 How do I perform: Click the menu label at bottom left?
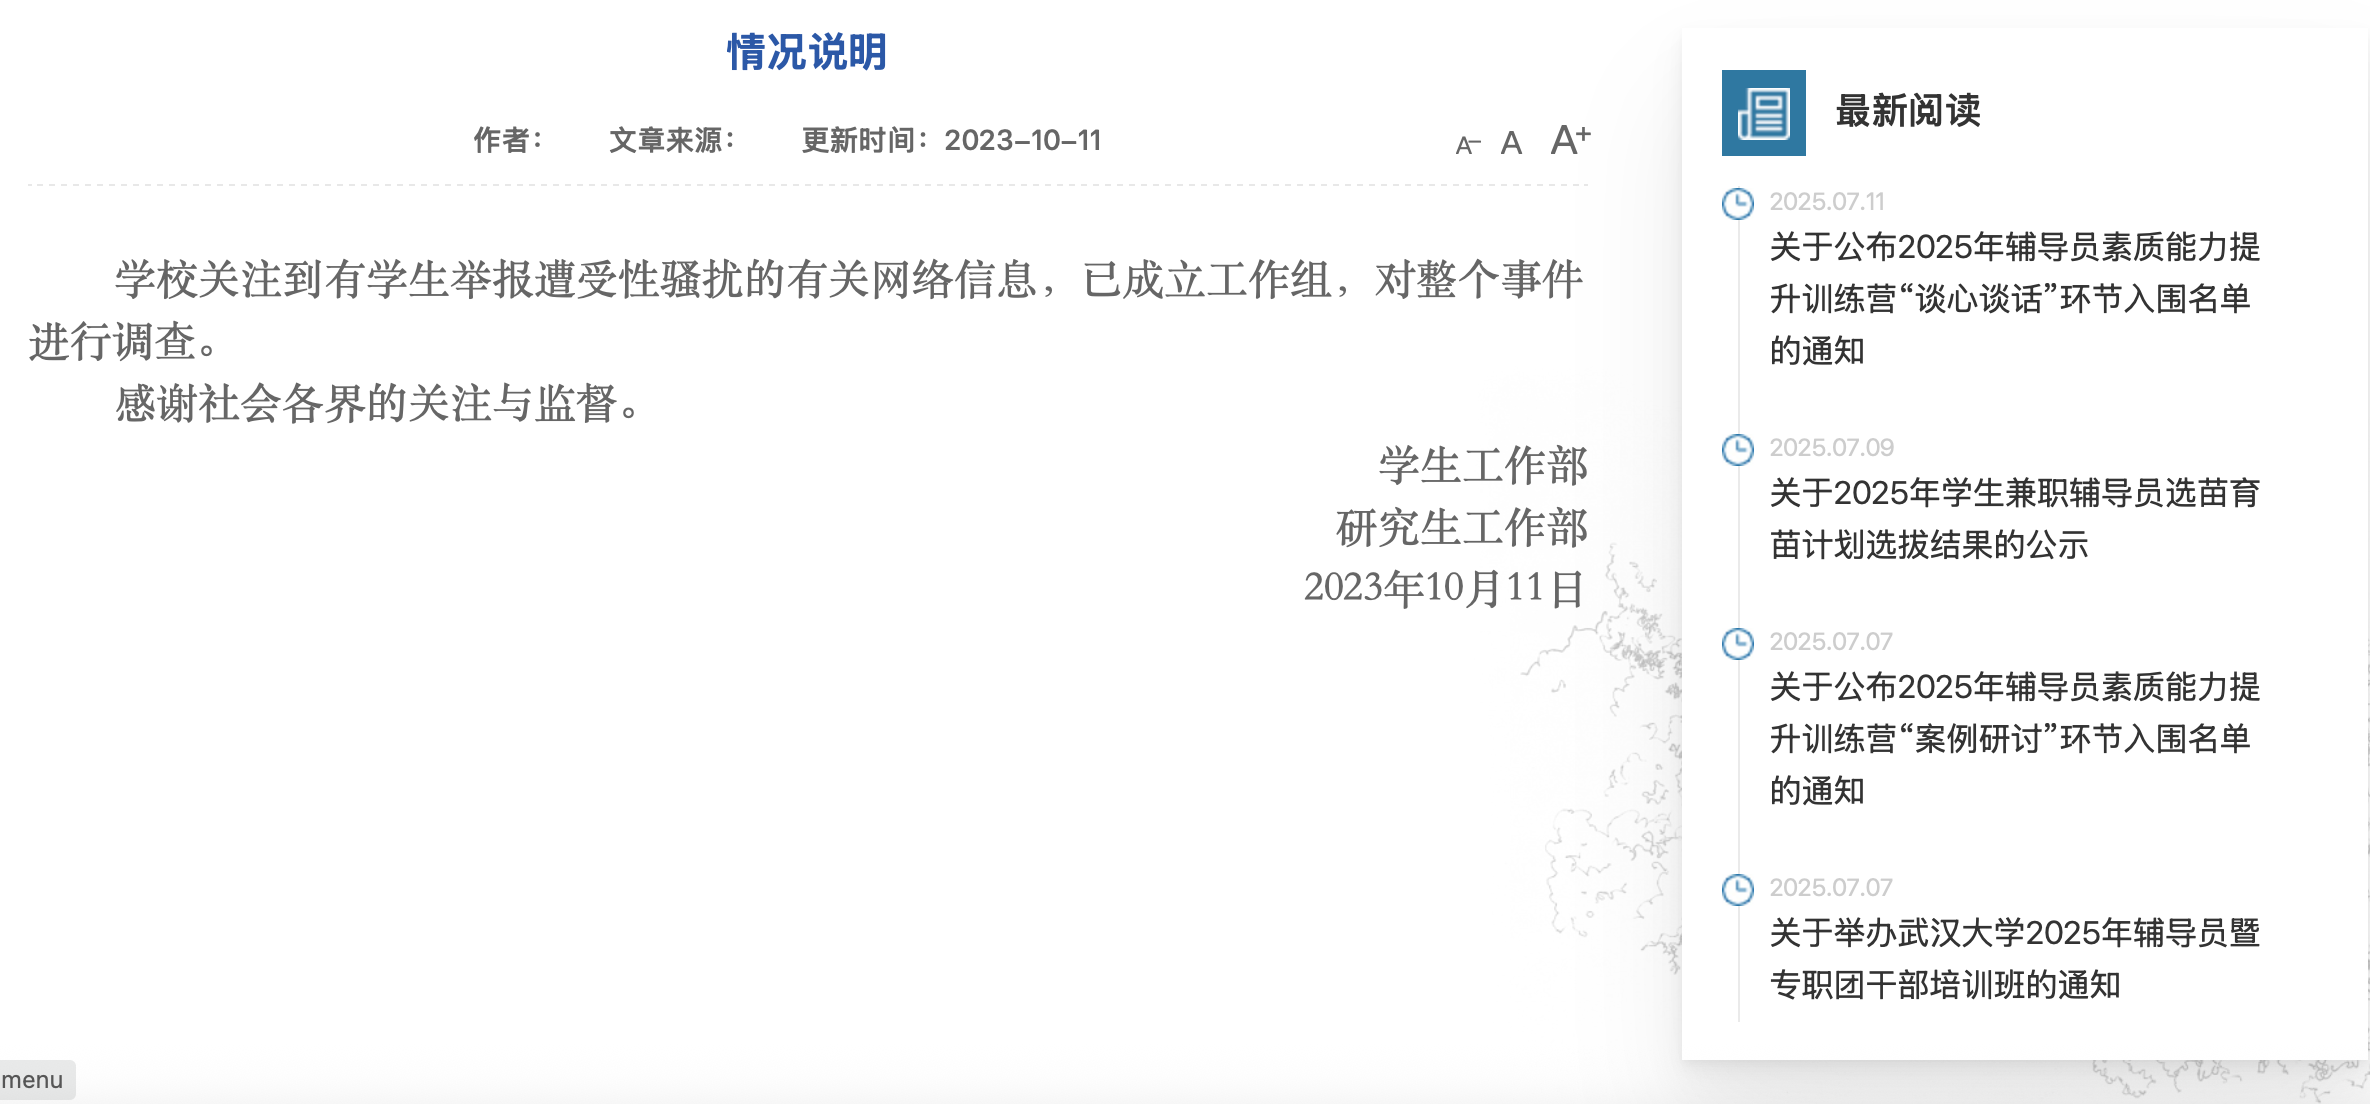click(33, 1080)
